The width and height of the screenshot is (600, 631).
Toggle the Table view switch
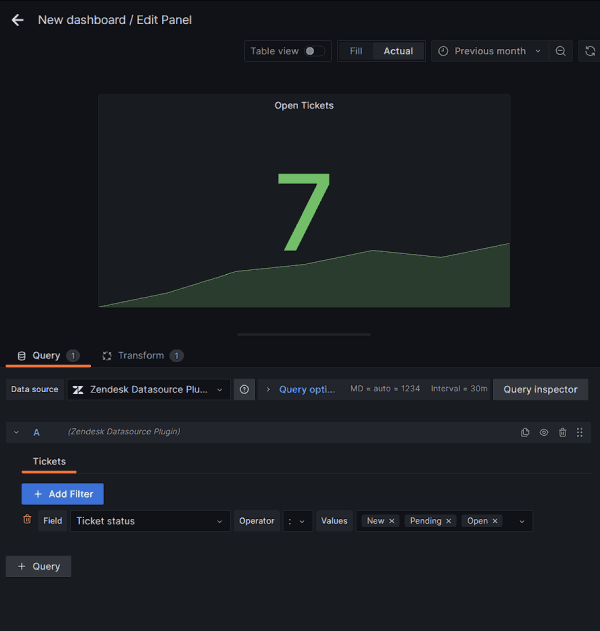(x=314, y=51)
